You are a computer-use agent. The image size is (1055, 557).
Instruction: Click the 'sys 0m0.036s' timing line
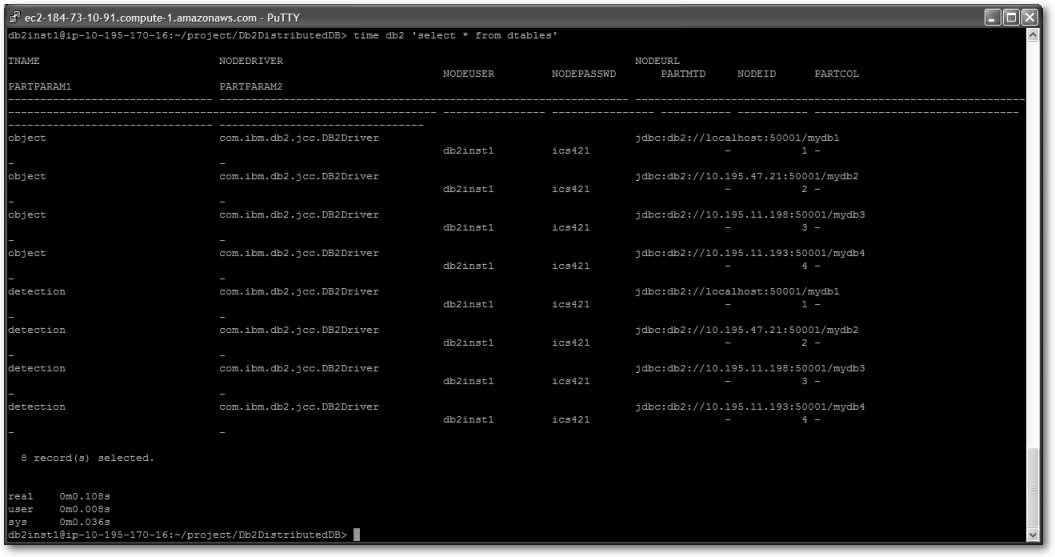click(x=59, y=522)
